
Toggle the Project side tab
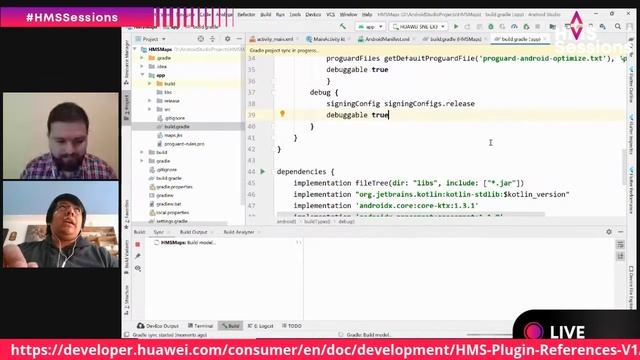[x=127, y=107]
